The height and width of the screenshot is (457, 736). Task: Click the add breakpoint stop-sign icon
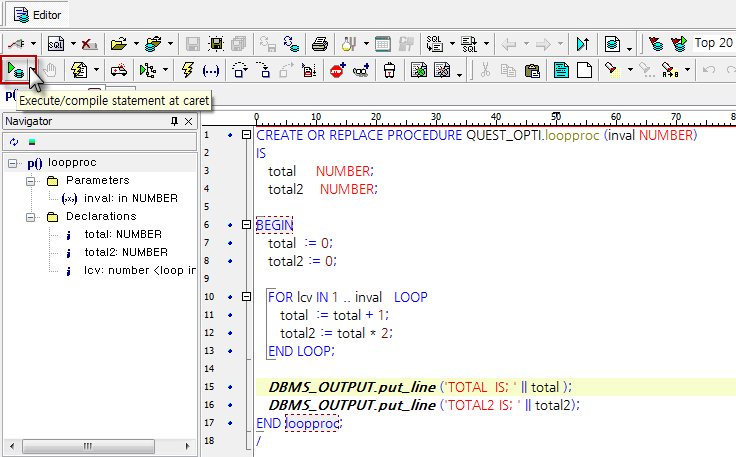[x=337, y=70]
